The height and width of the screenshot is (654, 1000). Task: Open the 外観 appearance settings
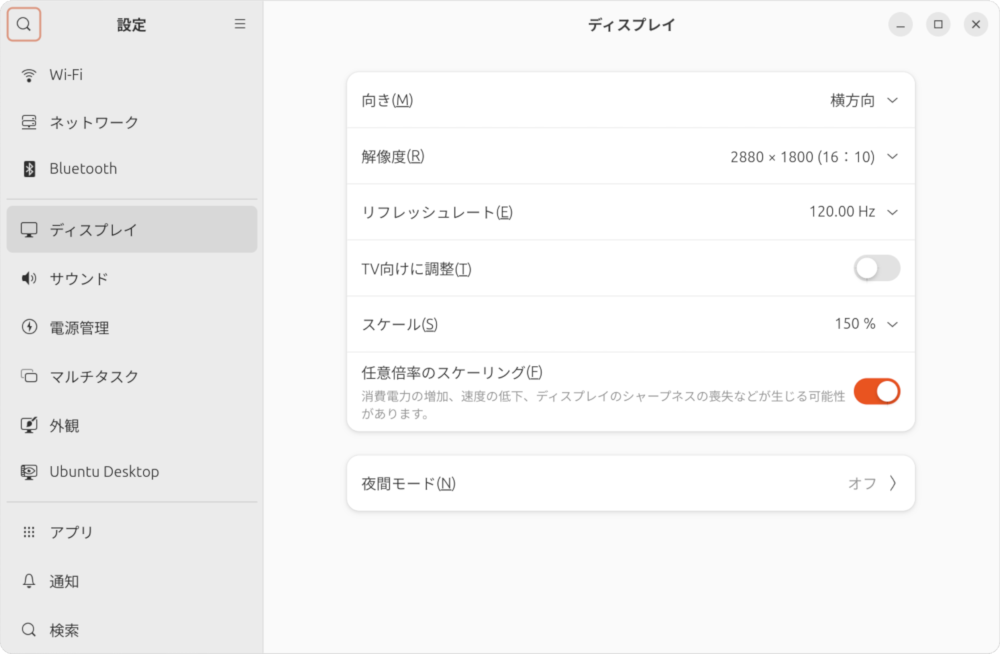click(27, 425)
